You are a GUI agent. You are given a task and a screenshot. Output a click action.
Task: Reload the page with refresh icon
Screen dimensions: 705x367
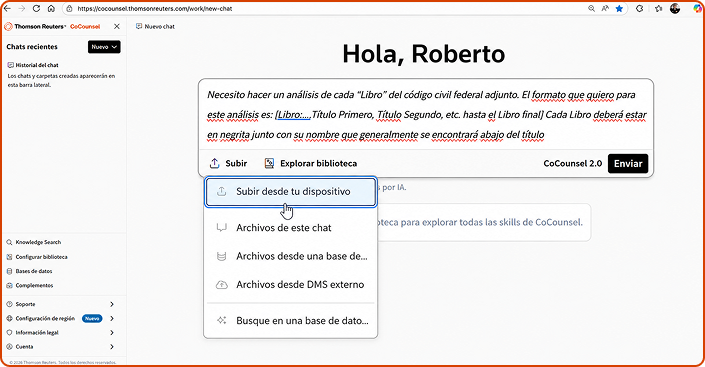[36, 9]
